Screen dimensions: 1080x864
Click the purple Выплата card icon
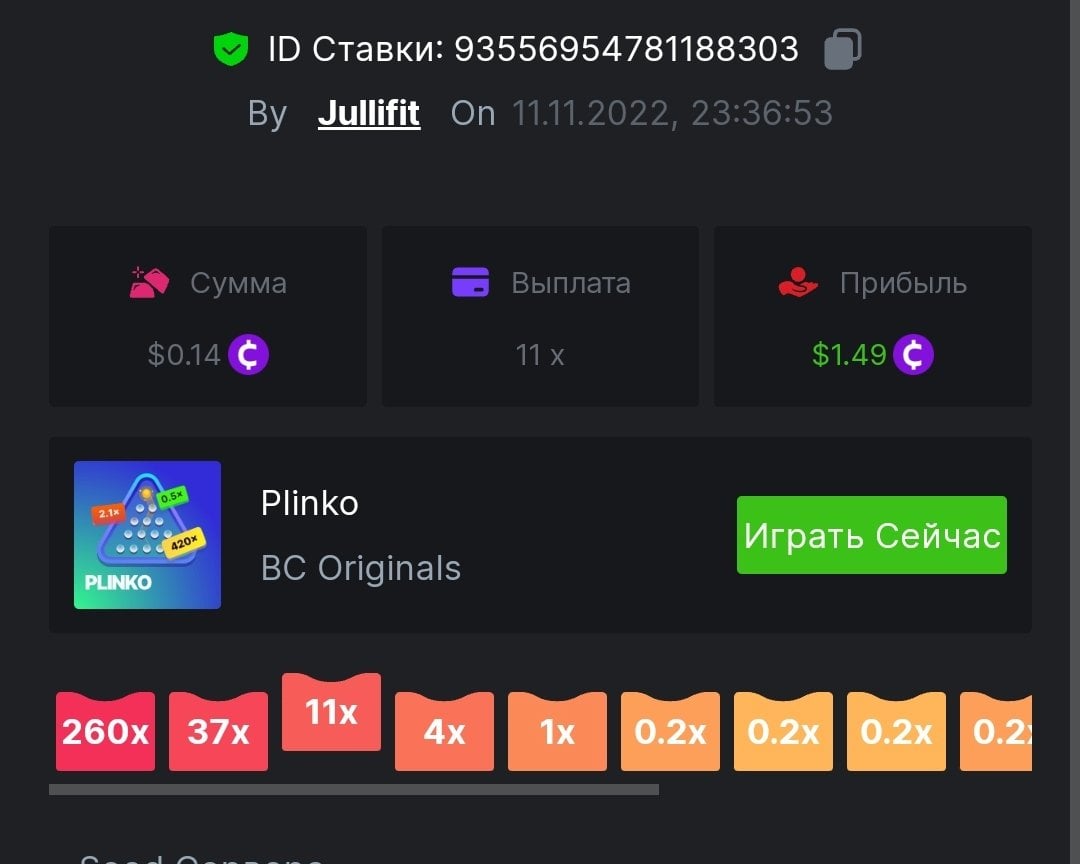click(470, 282)
